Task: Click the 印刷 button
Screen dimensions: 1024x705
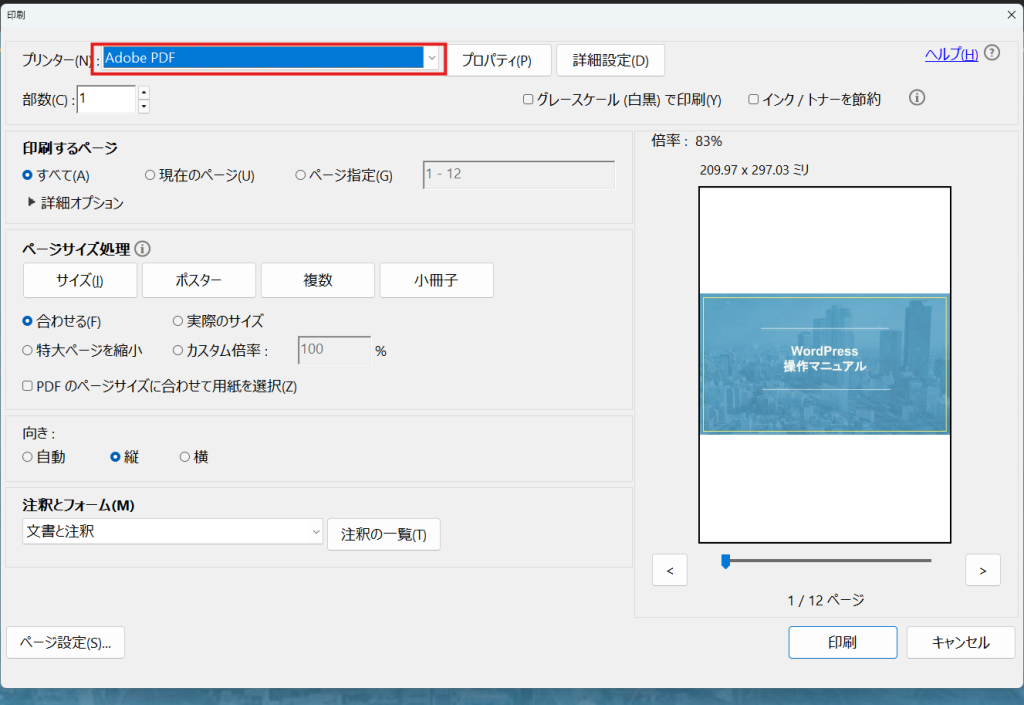Action: coord(842,642)
